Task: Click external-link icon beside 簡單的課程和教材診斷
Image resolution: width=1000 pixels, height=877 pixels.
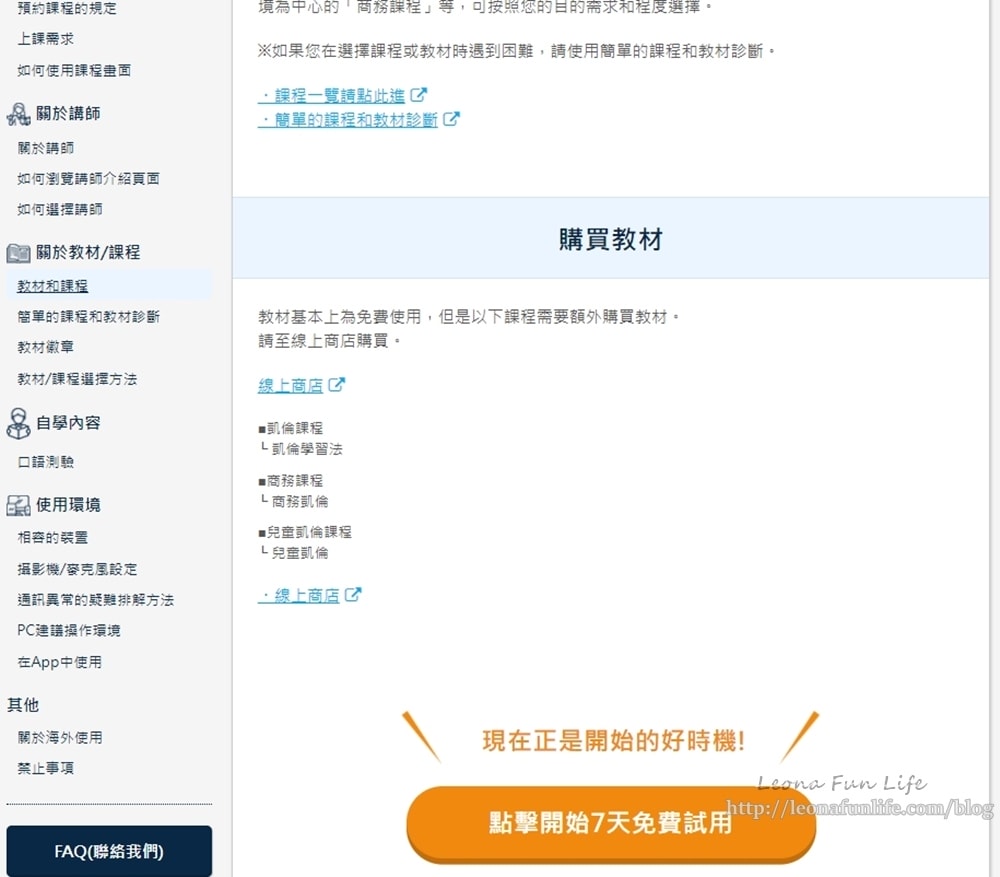Action: (x=452, y=119)
